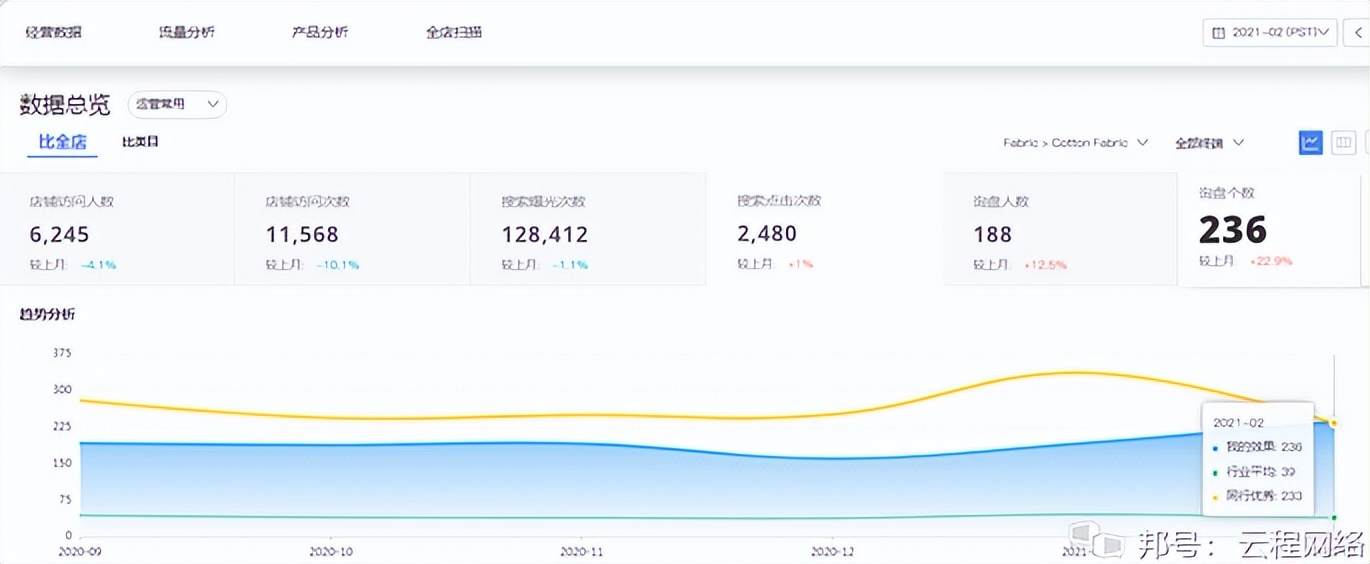
Task: Click the calendar icon in date selector
Action: tap(1218, 33)
